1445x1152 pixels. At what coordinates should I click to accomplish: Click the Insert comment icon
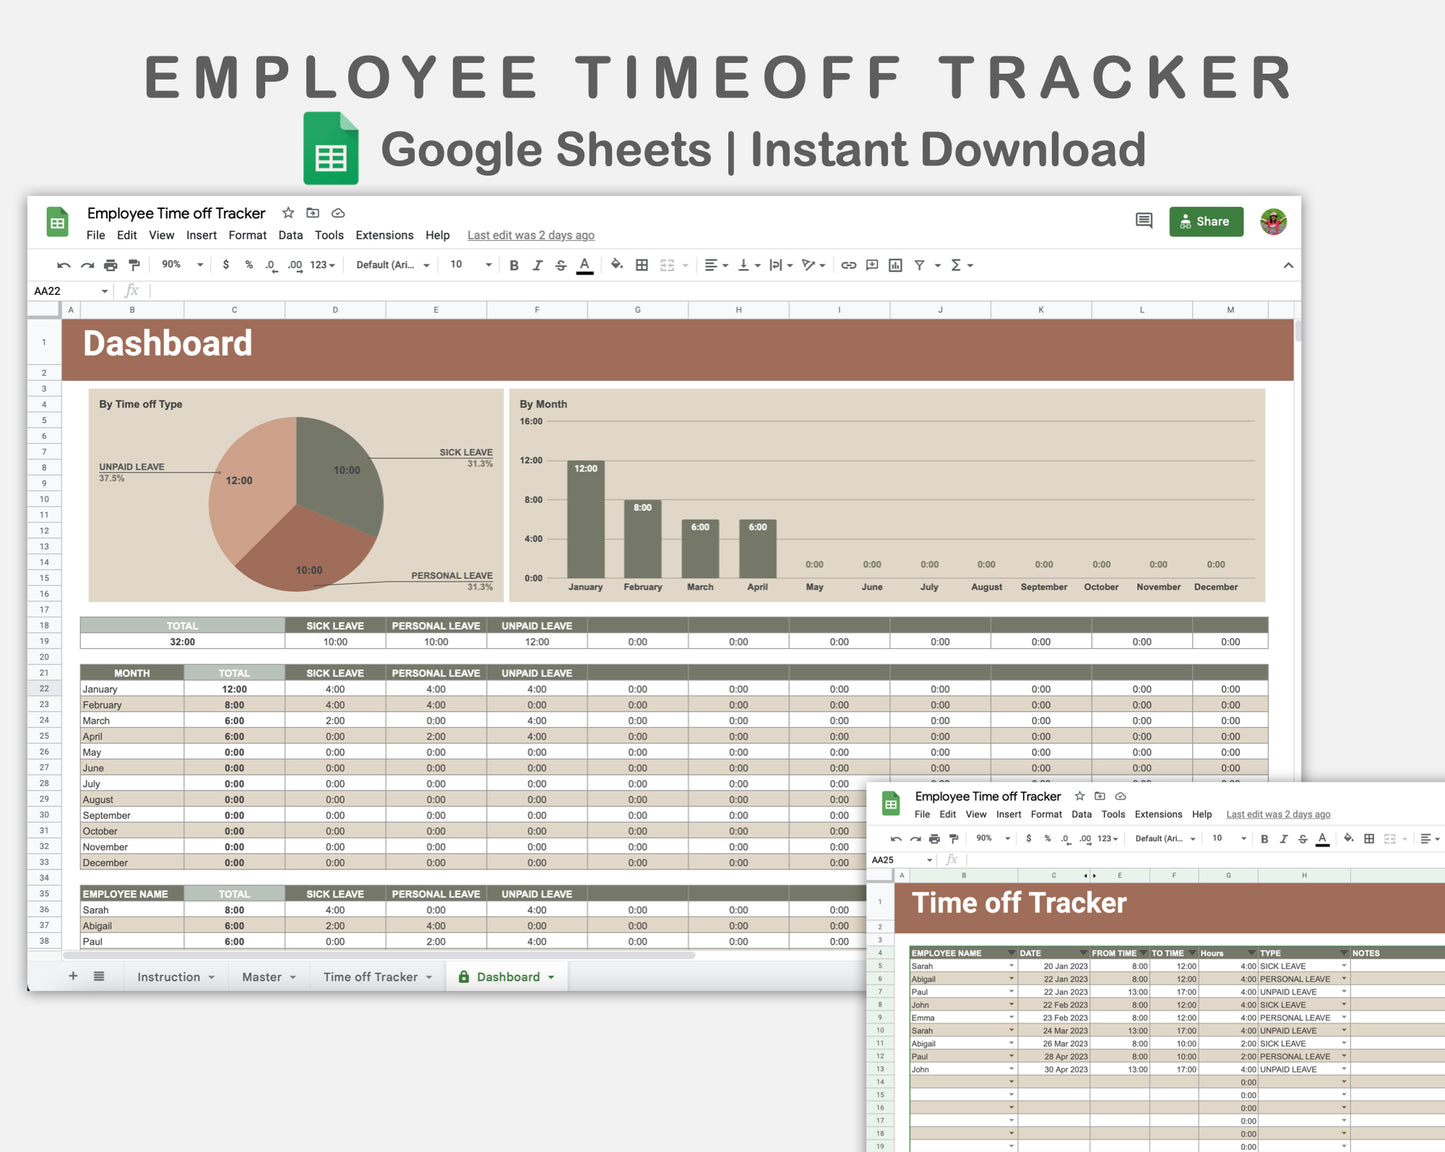pos(871,264)
